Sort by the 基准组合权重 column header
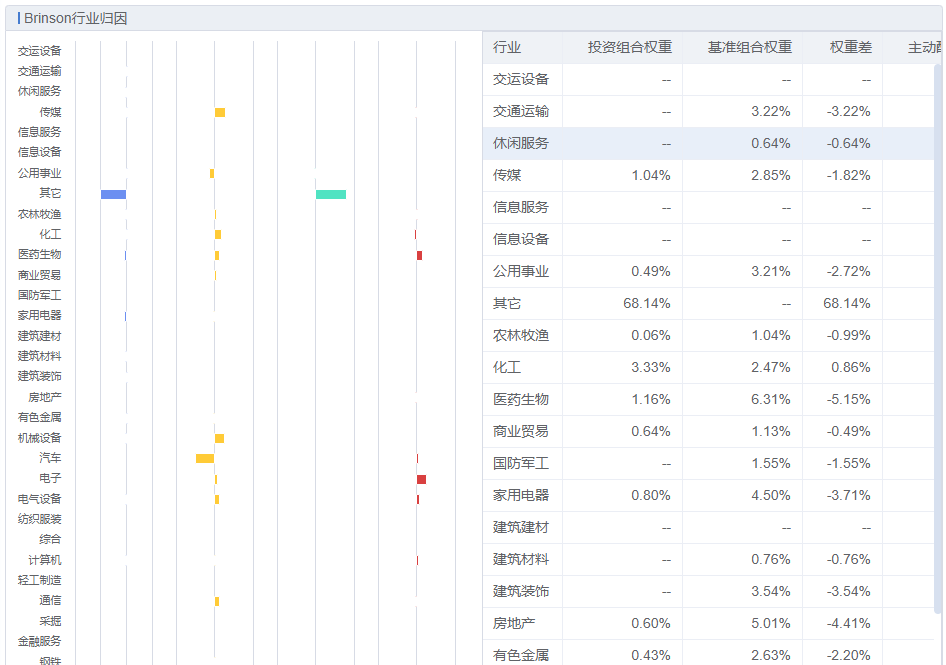This screenshot has width=946, height=665. coord(749,48)
